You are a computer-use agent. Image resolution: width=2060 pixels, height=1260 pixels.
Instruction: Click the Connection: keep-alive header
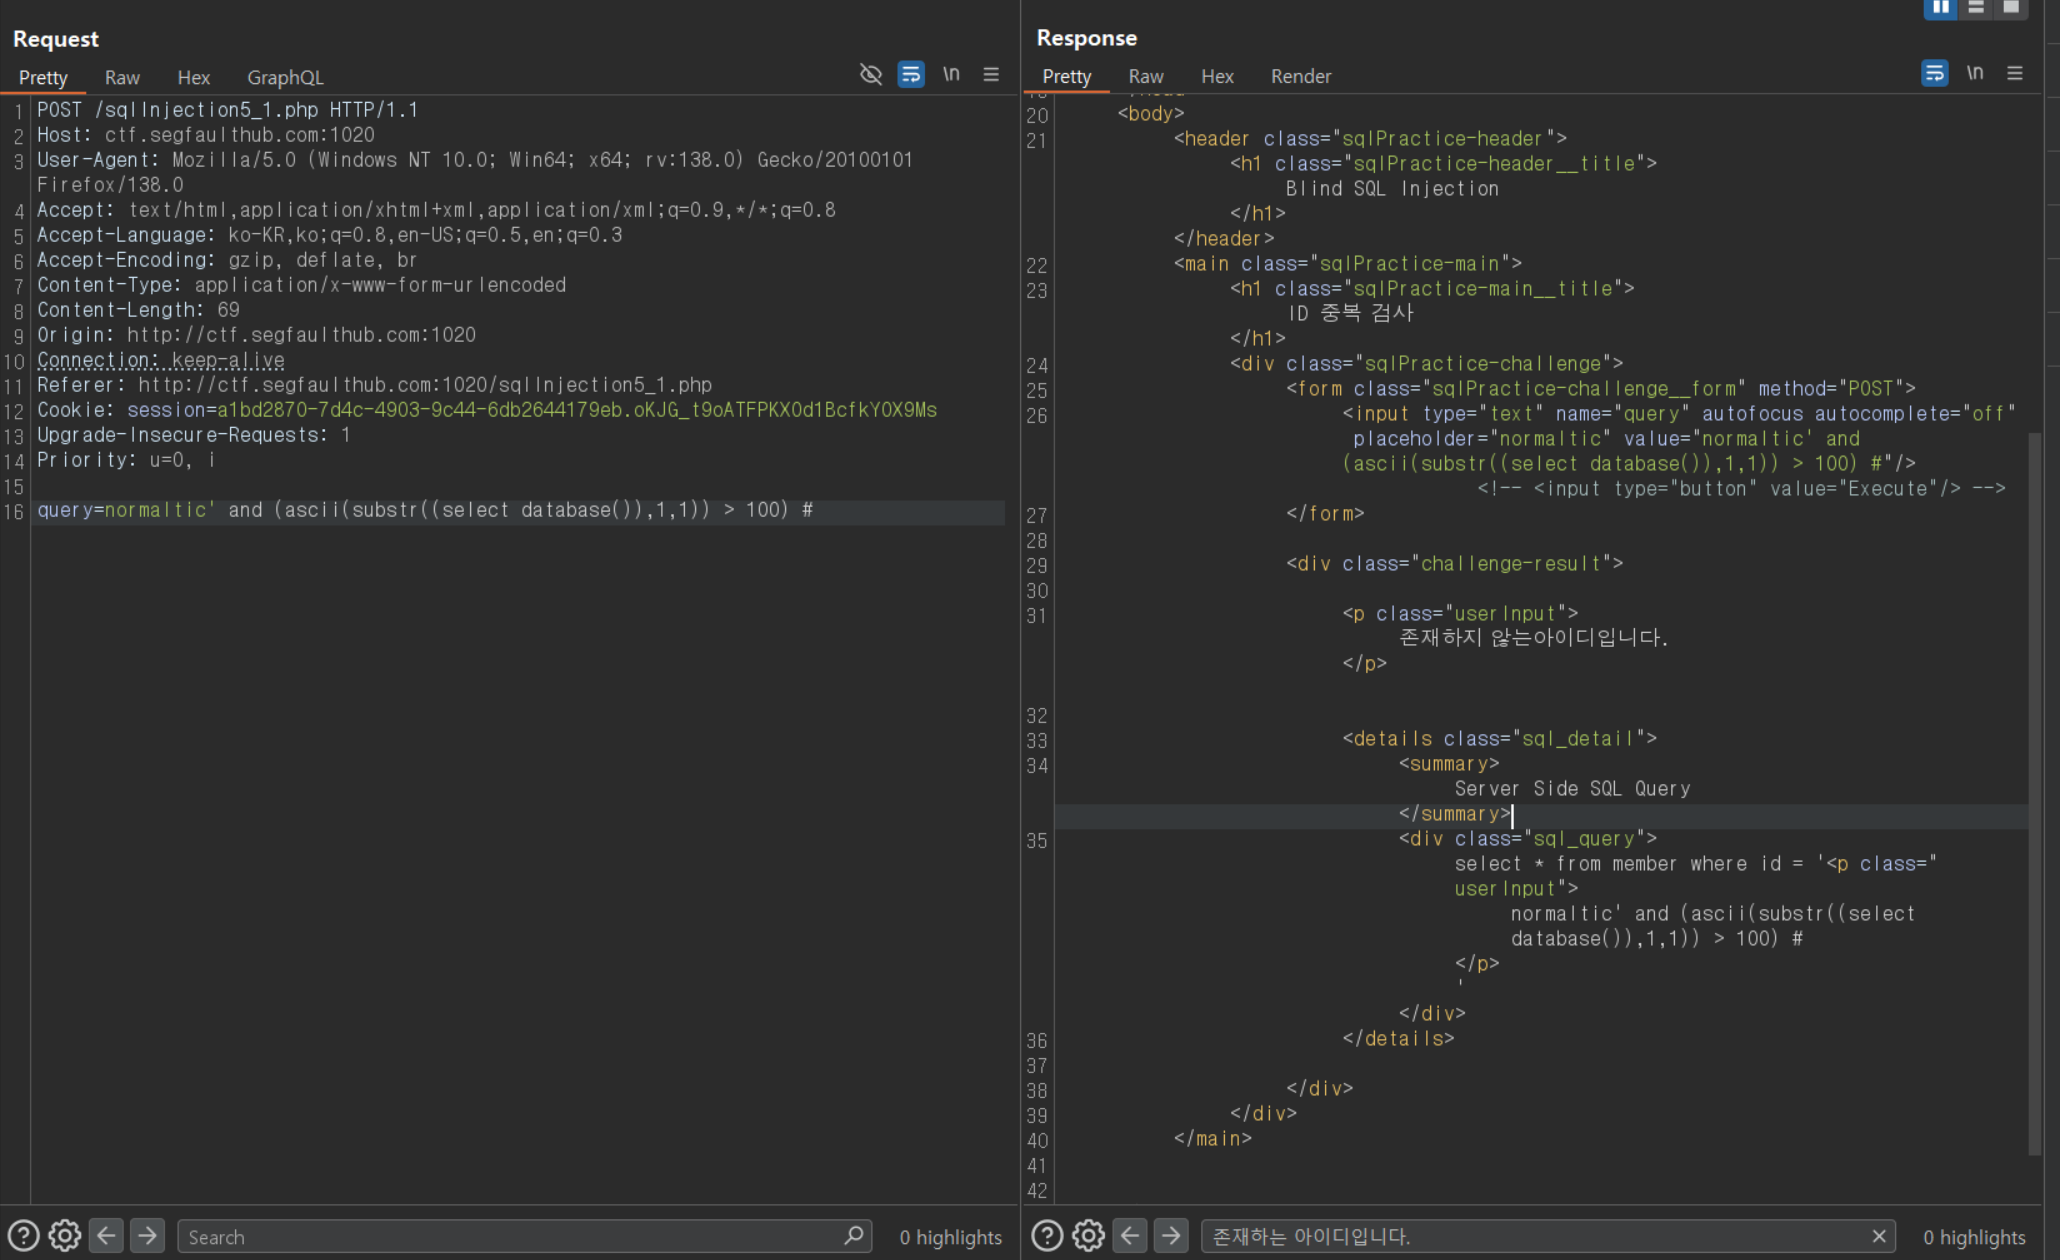161,360
